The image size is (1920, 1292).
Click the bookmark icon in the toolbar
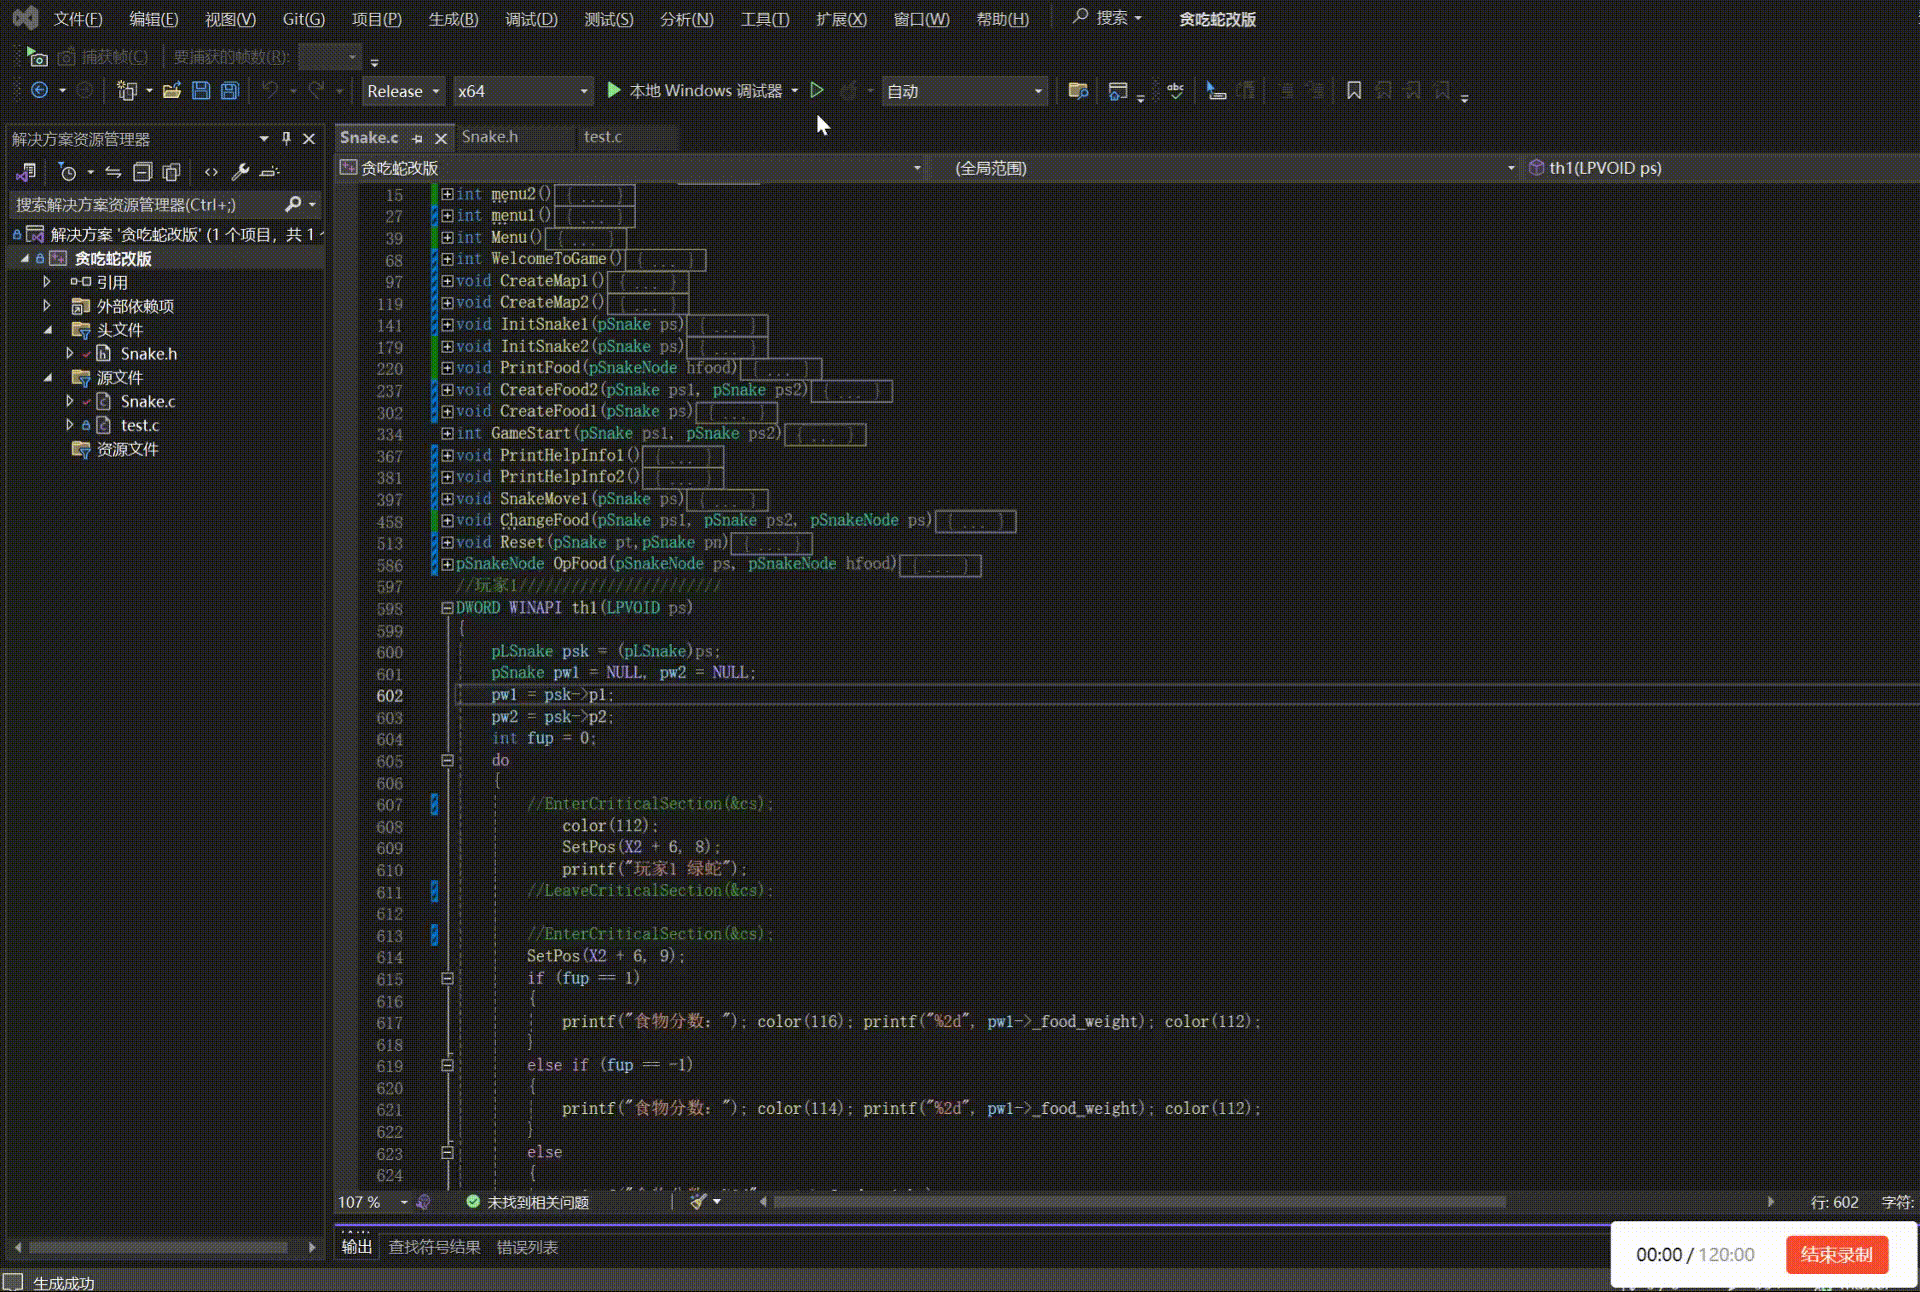[x=1354, y=91]
